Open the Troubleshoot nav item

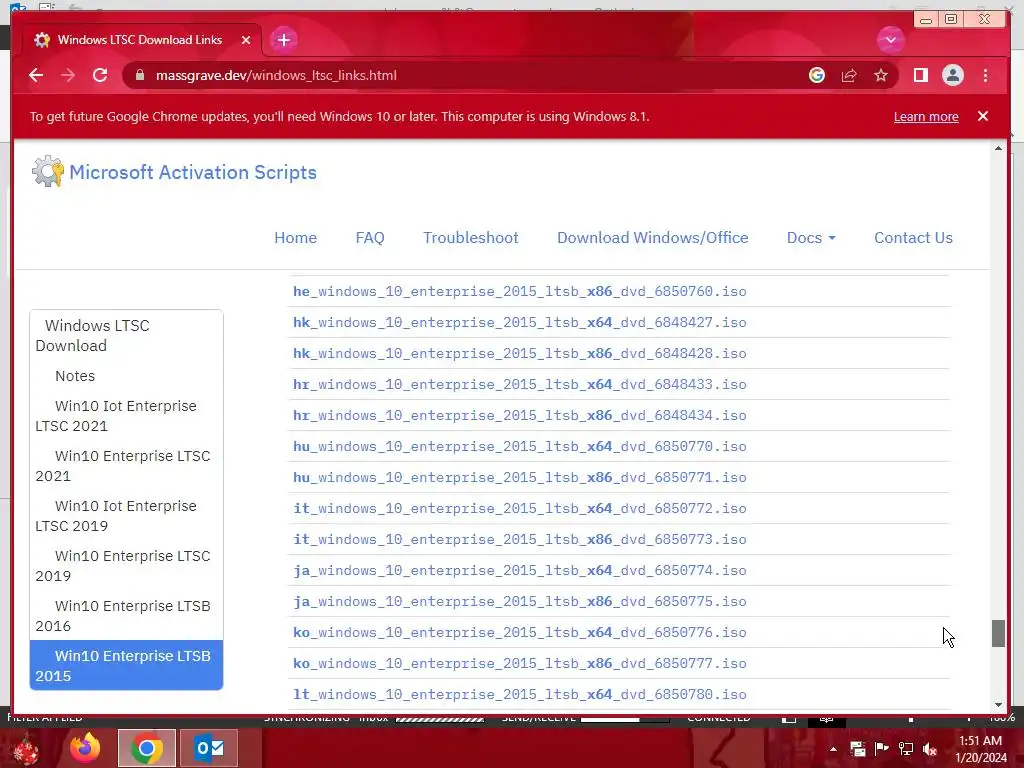(x=471, y=238)
